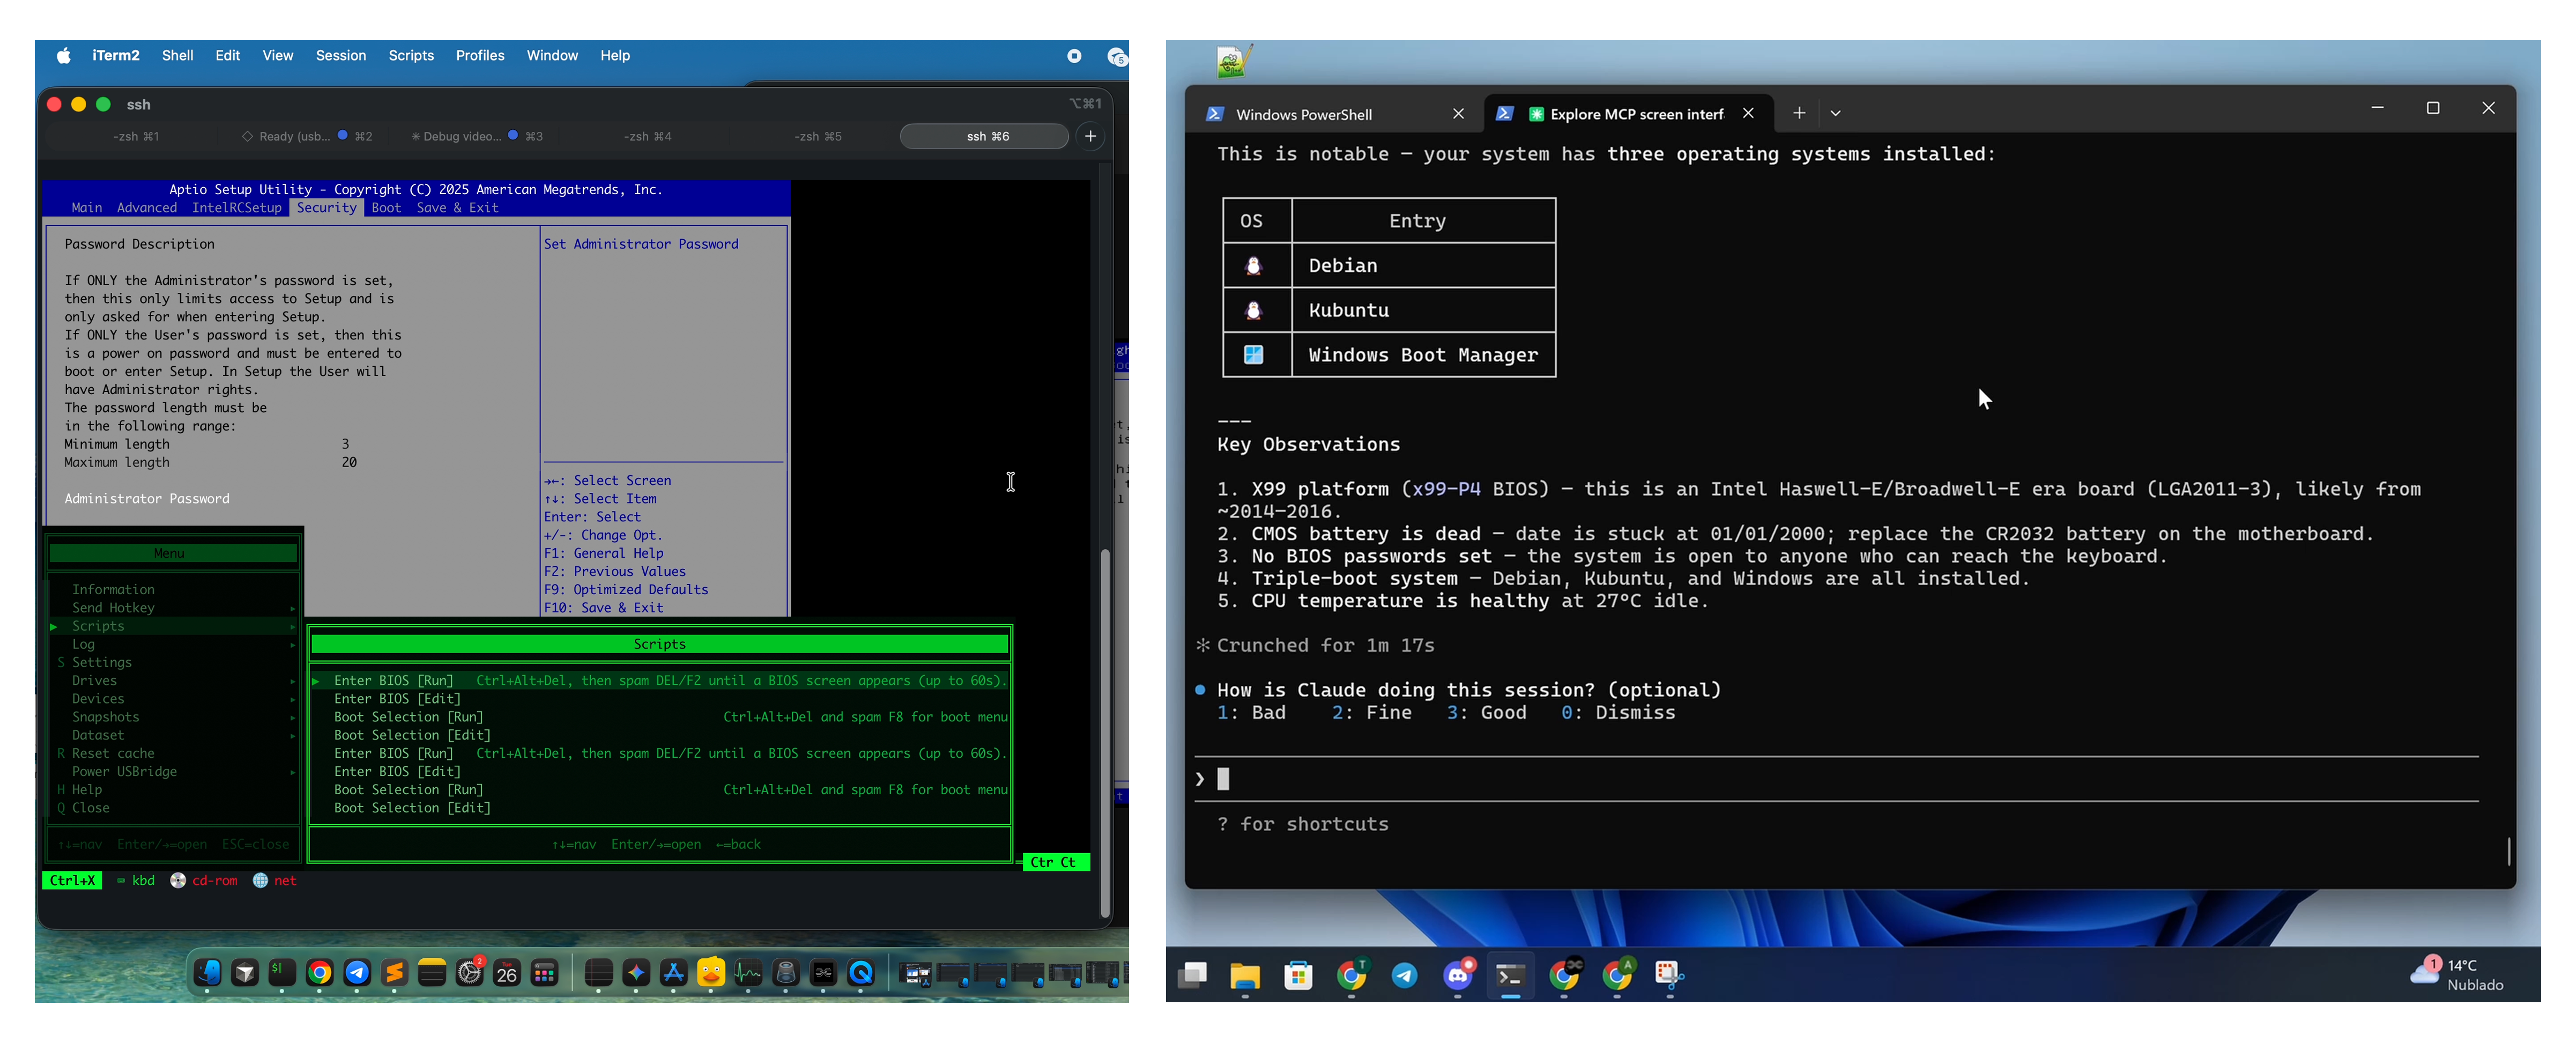Click the first Enter BIOS [Edit] script
Image resolution: width=2576 pixels, height=1043 pixels.
click(660, 698)
